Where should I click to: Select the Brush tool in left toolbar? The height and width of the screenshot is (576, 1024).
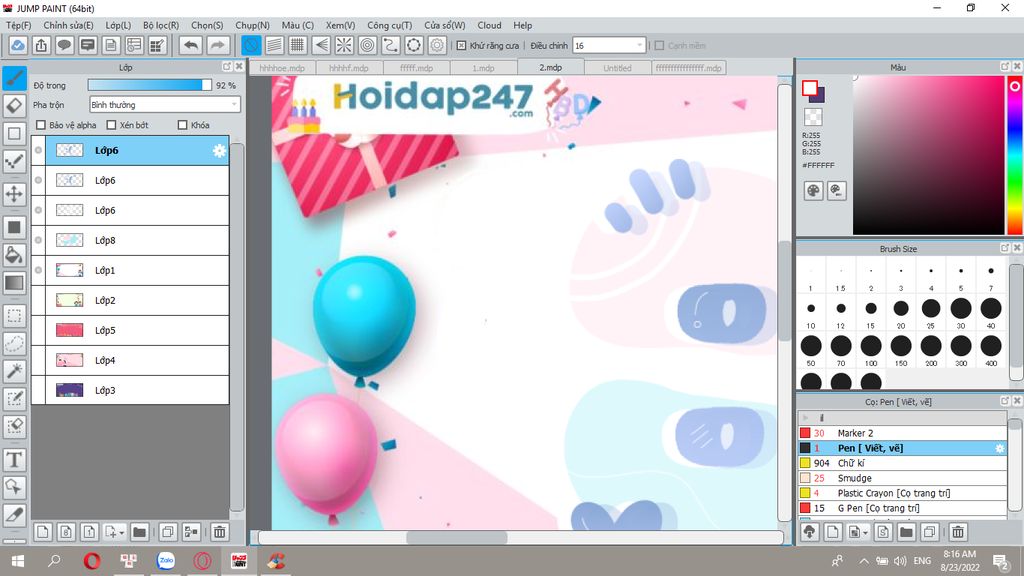(14, 78)
